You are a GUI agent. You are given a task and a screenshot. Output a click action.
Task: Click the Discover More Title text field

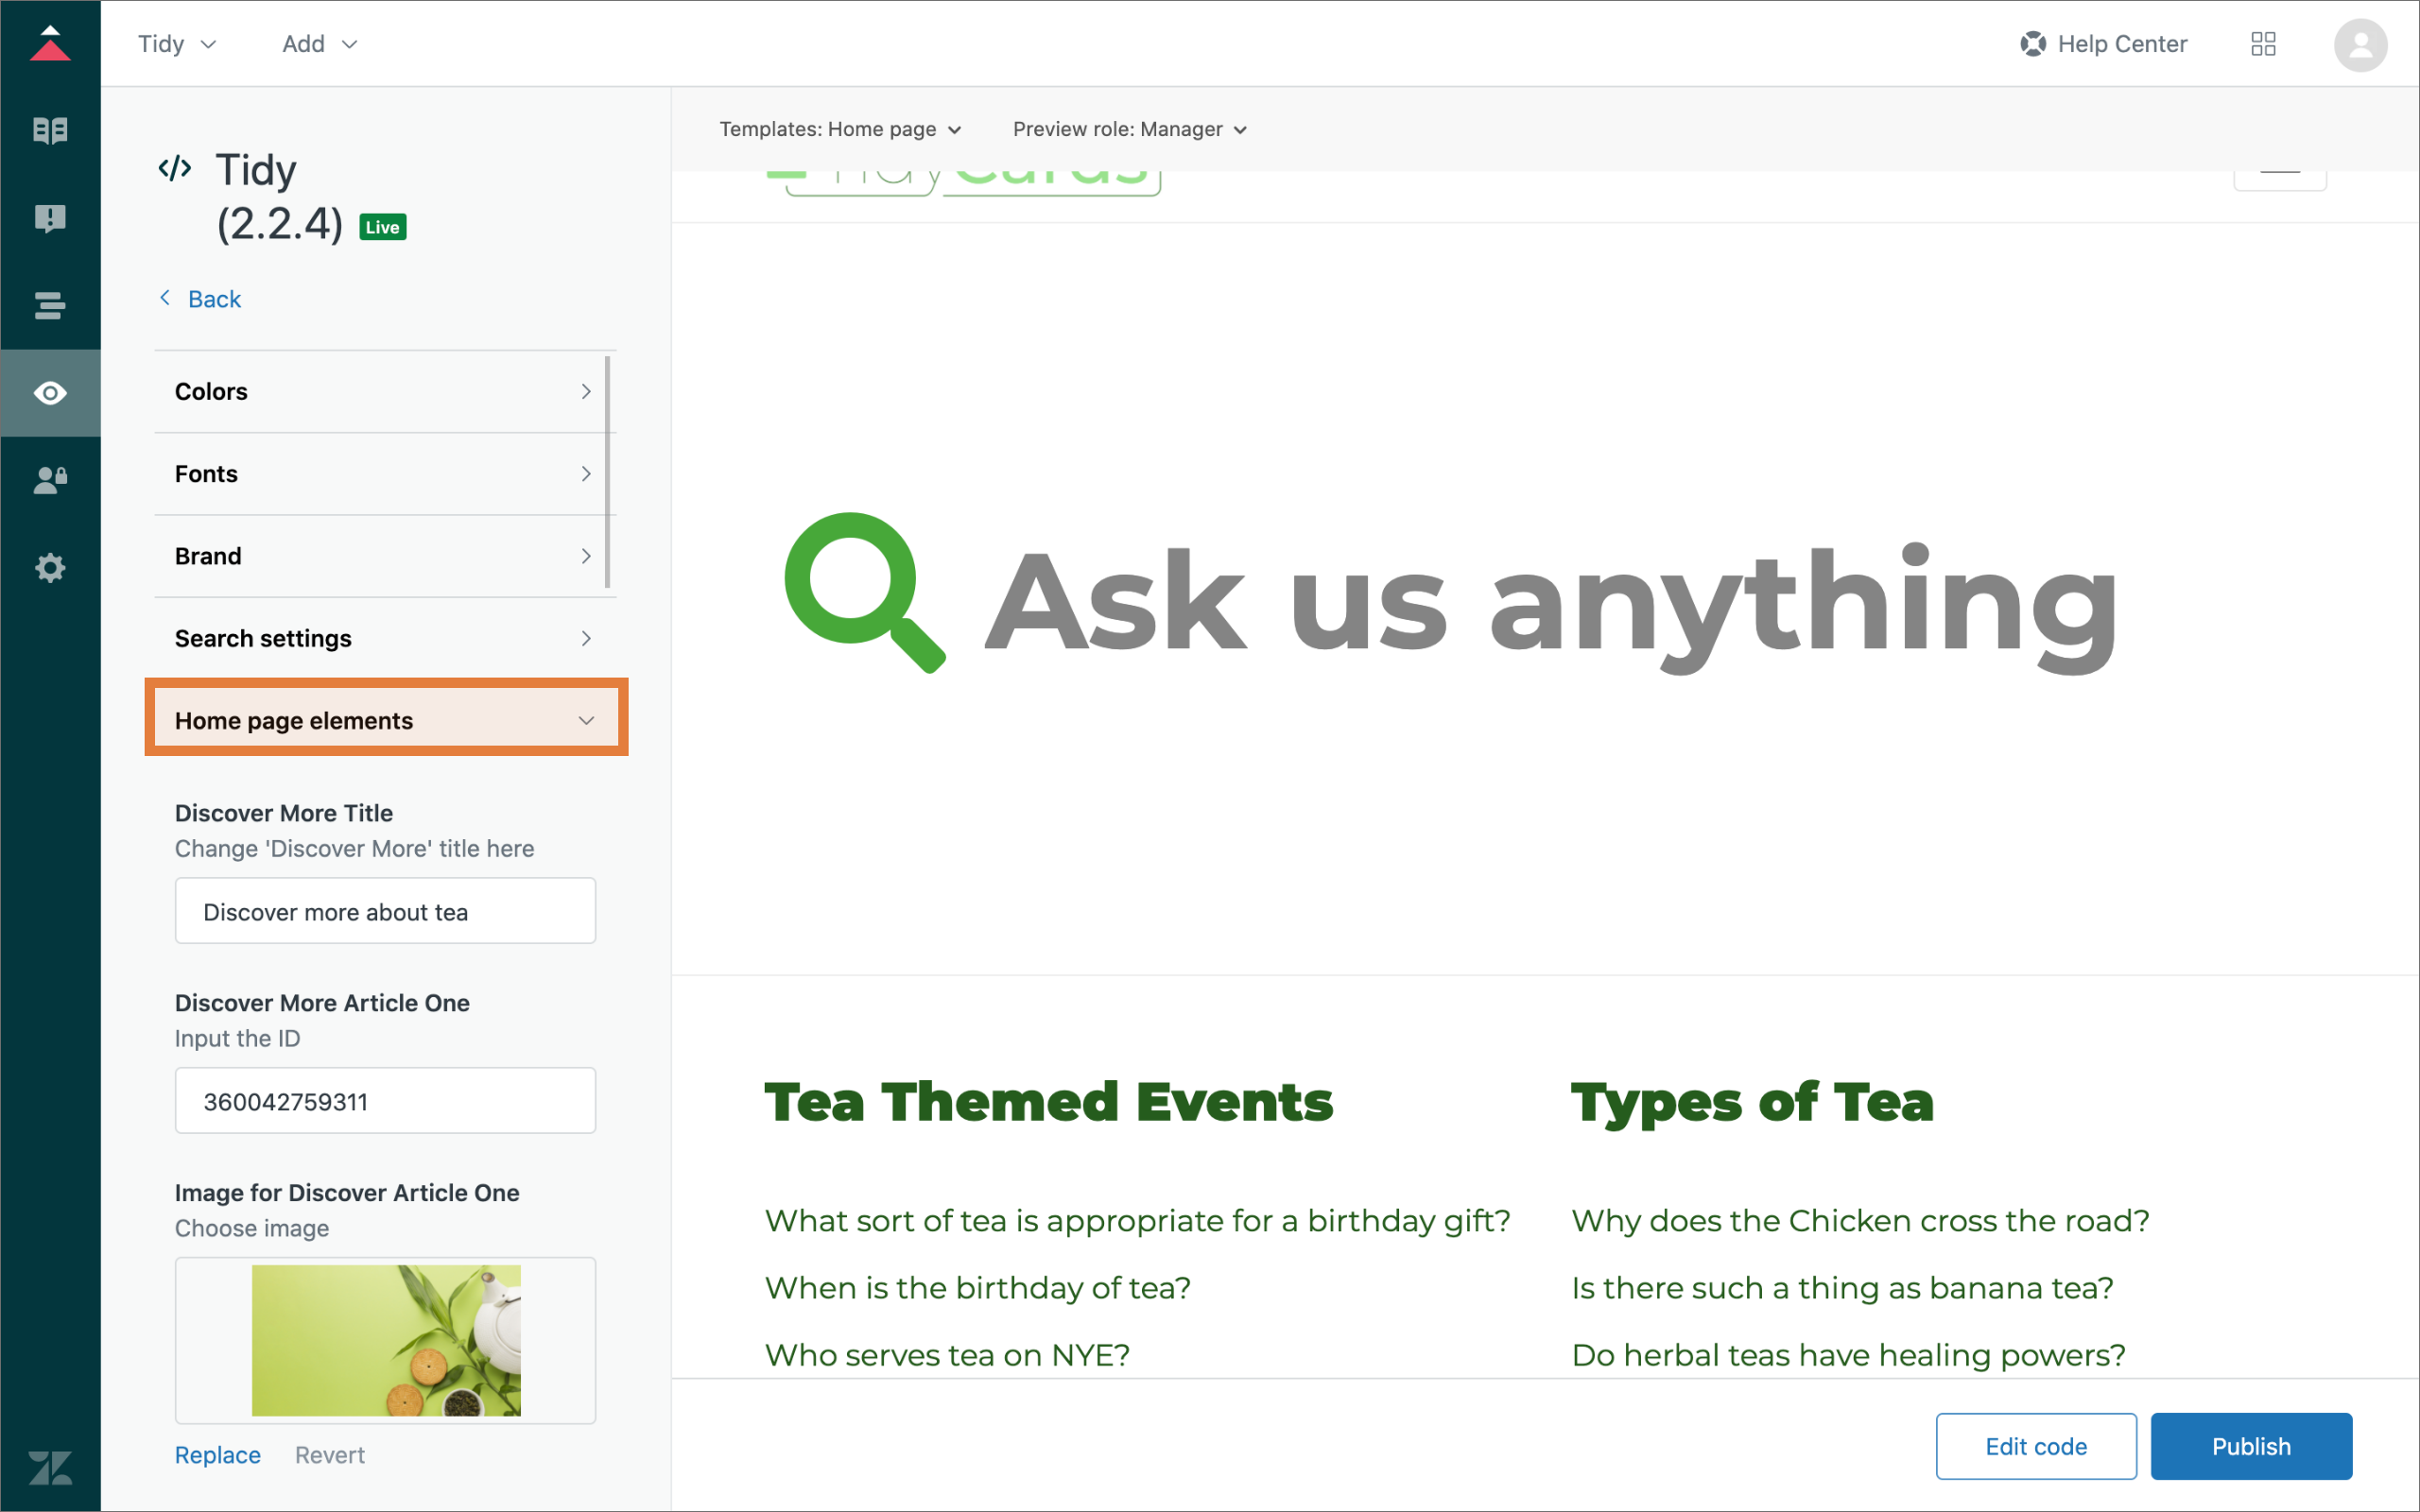385,911
